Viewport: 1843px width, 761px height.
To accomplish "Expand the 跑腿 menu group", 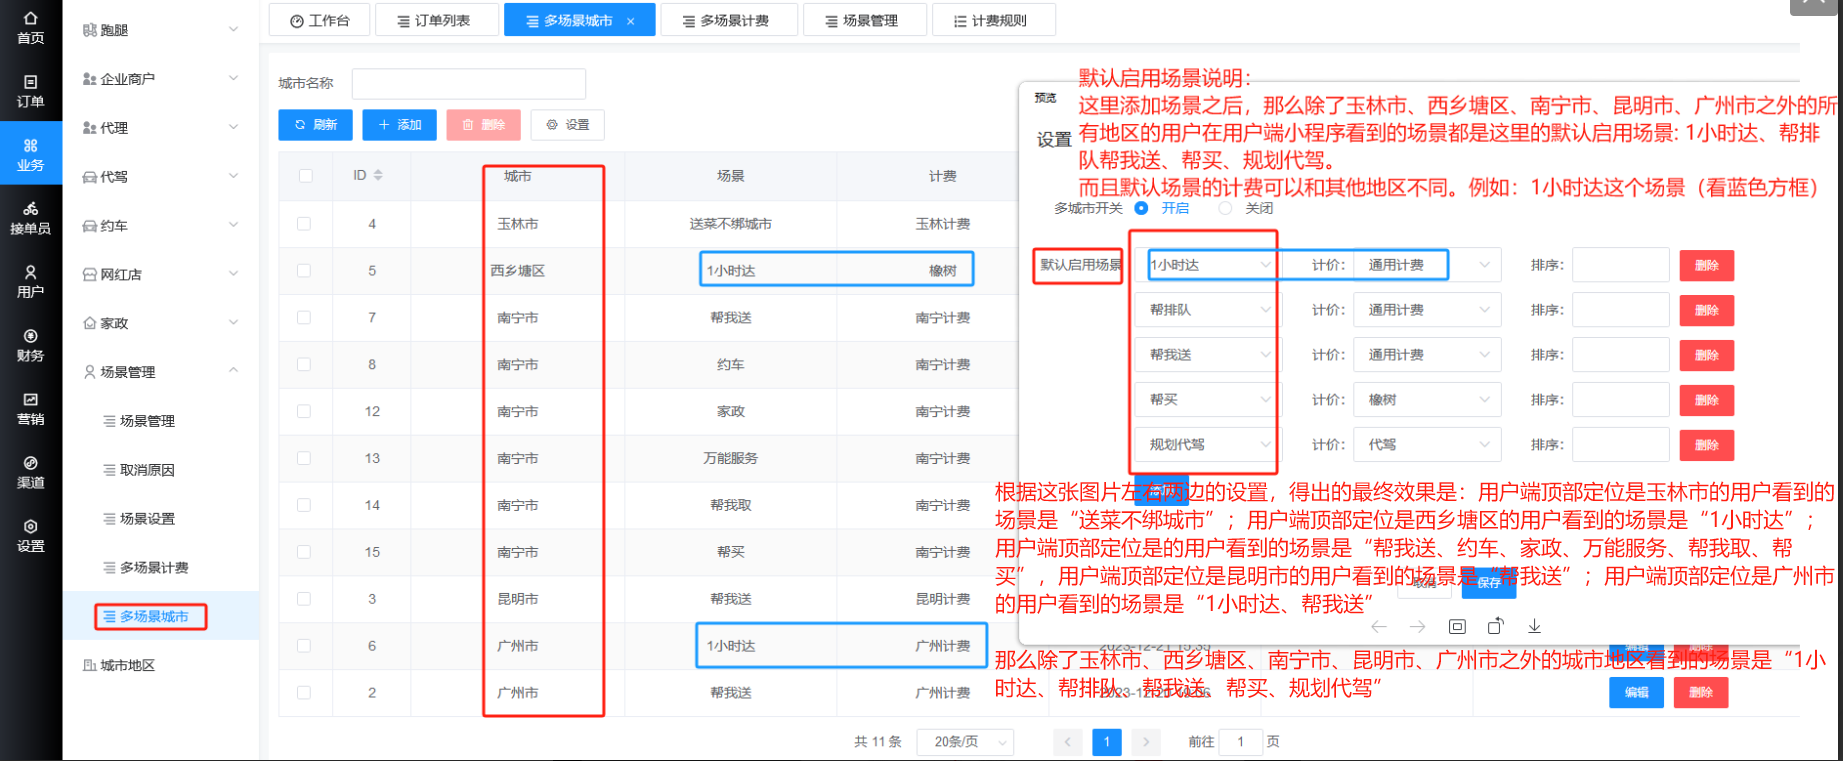I will click(160, 30).
